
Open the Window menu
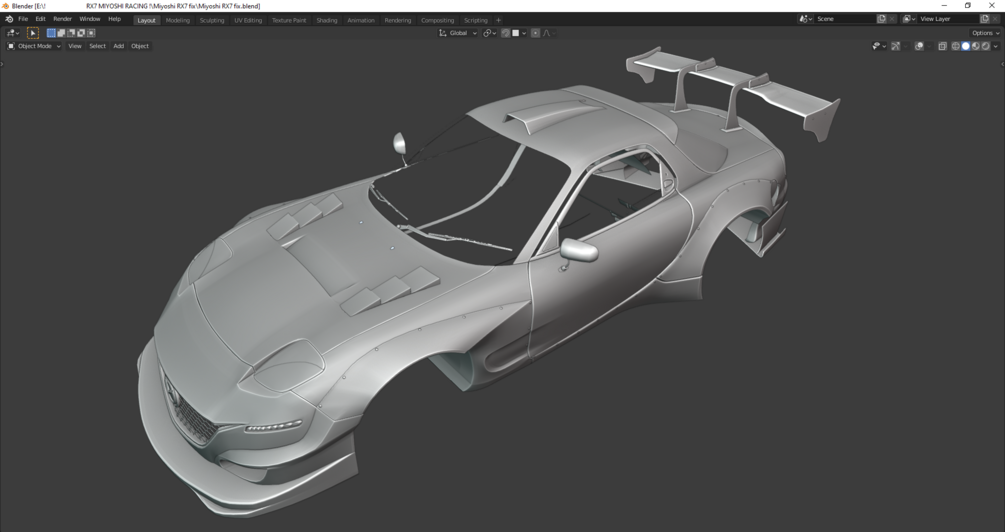coord(90,19)
